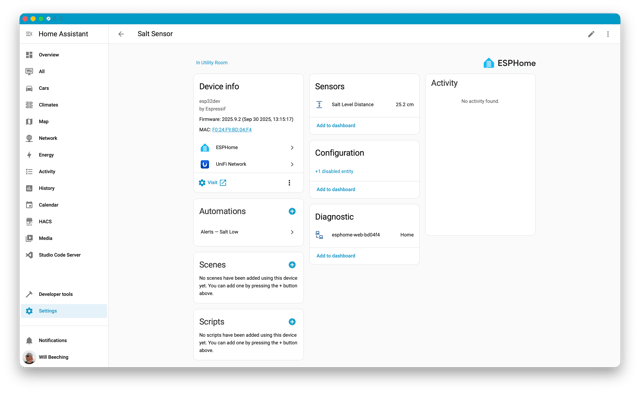Select the Settings sidebar item label

(48, 311)
